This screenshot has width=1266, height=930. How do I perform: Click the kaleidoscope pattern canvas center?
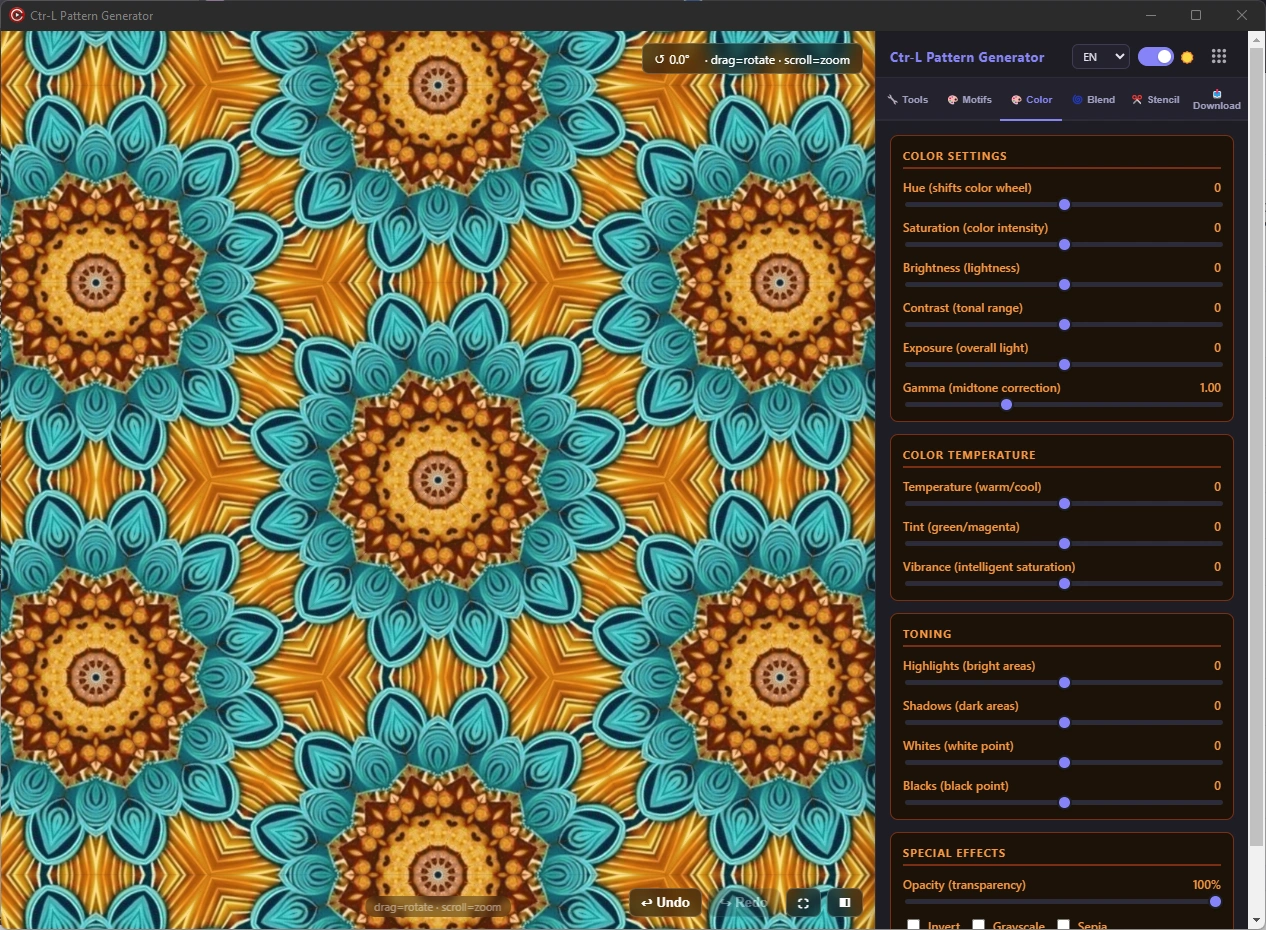pos(438,480)
